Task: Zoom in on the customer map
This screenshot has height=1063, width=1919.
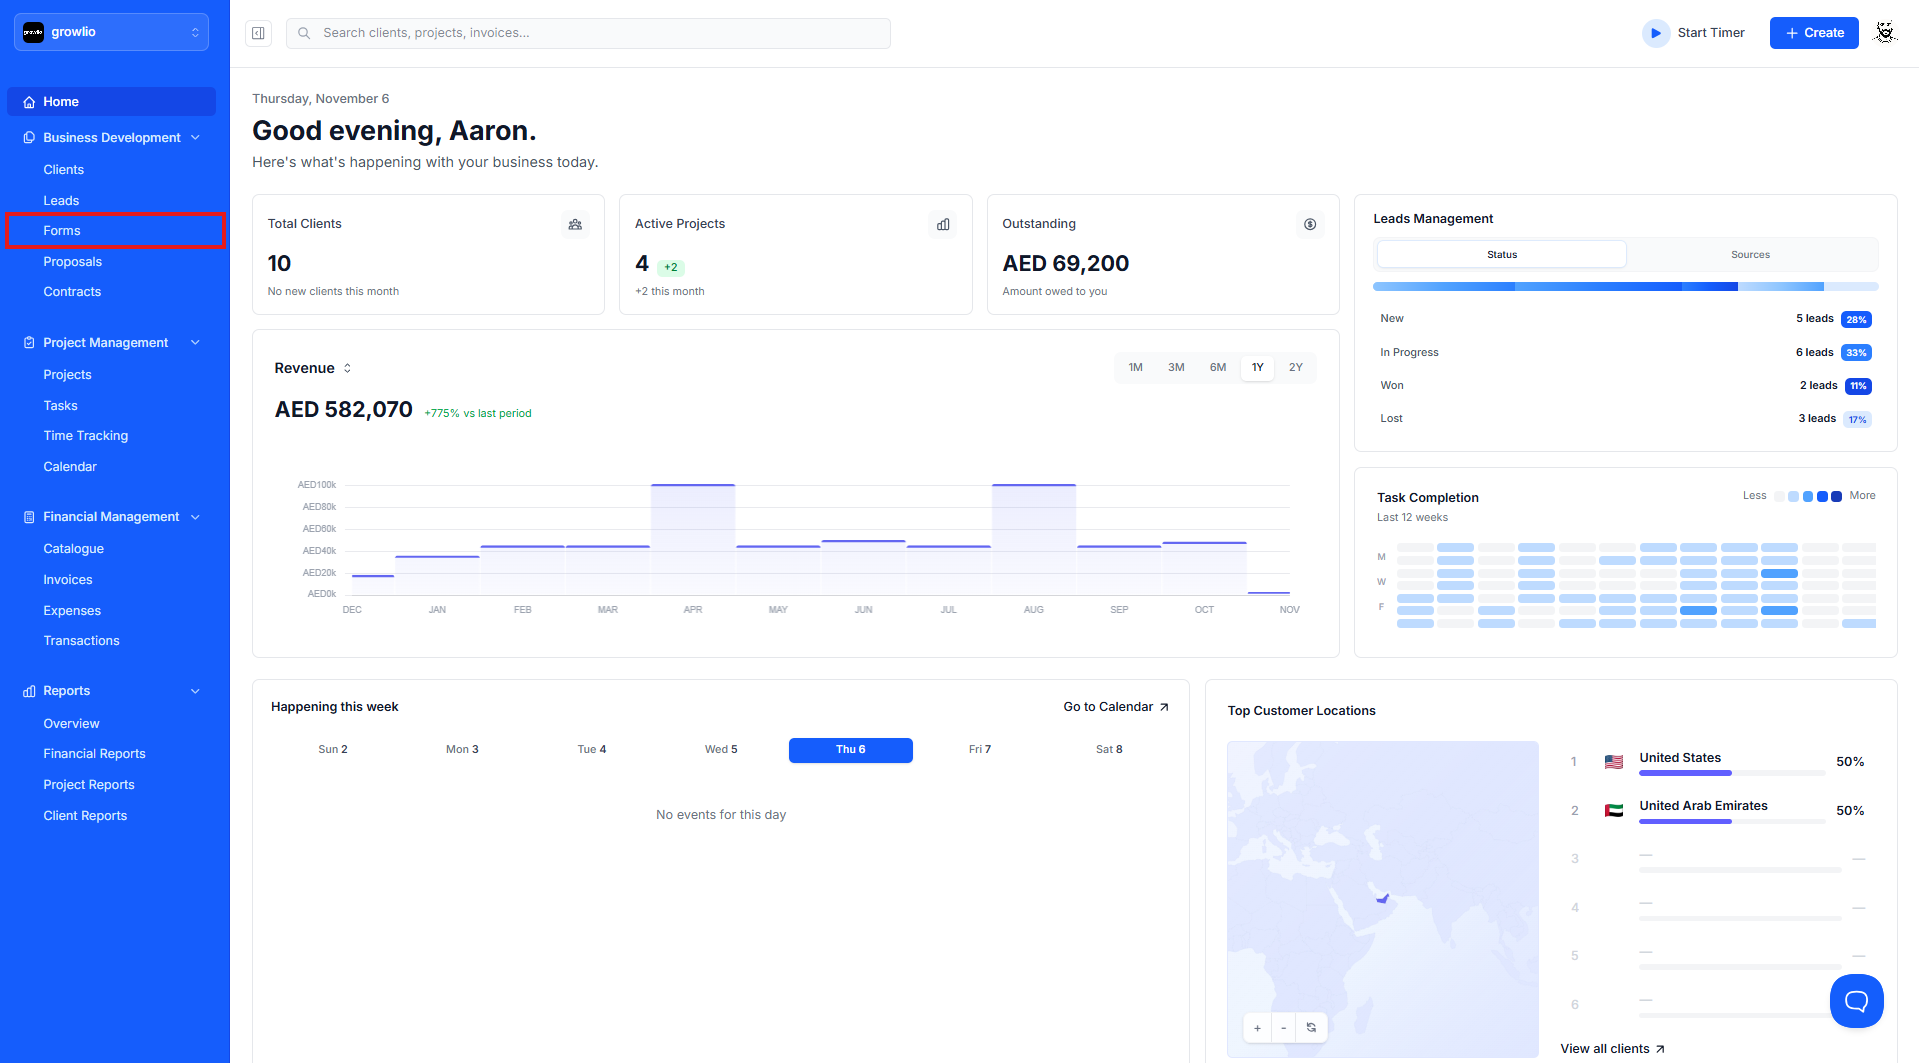Action: (x=1257, y=1028)
